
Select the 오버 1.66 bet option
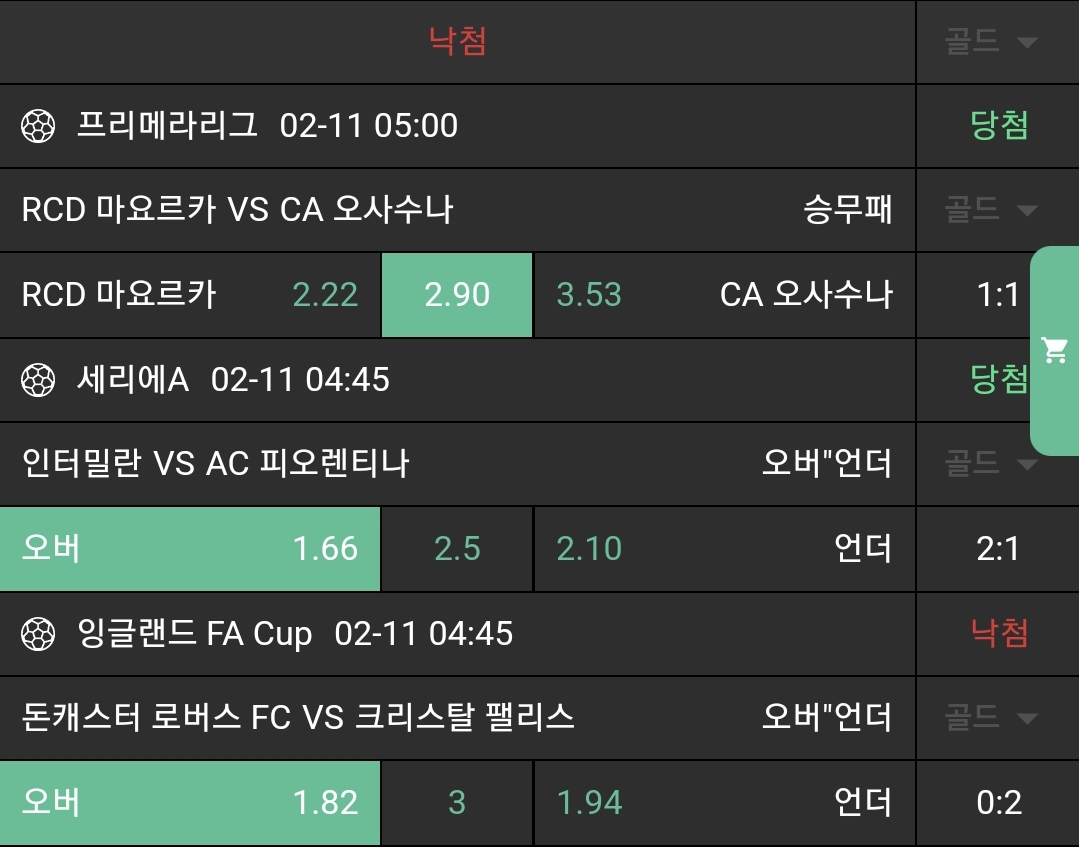pos(190,548)
